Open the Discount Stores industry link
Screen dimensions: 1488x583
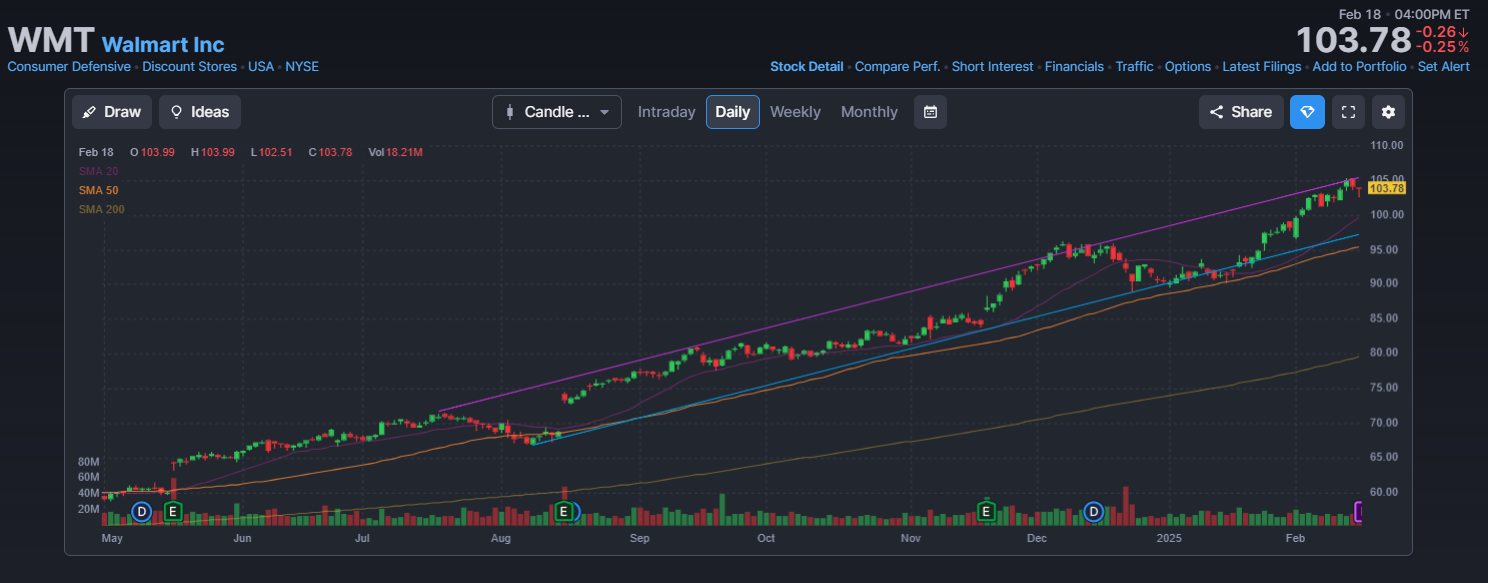point(190,66)
